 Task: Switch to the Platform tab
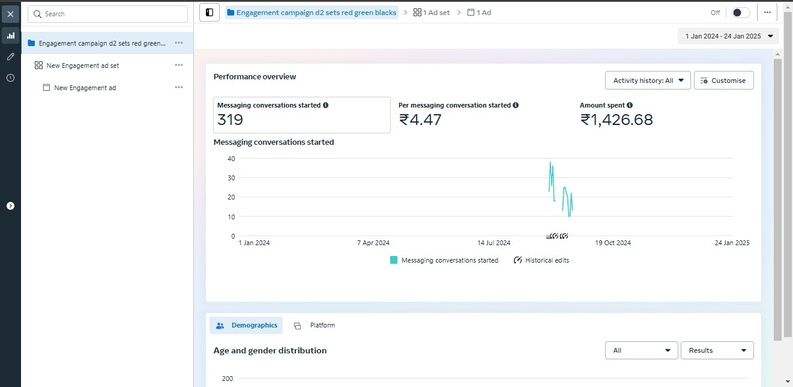click(x=315, y=325)
